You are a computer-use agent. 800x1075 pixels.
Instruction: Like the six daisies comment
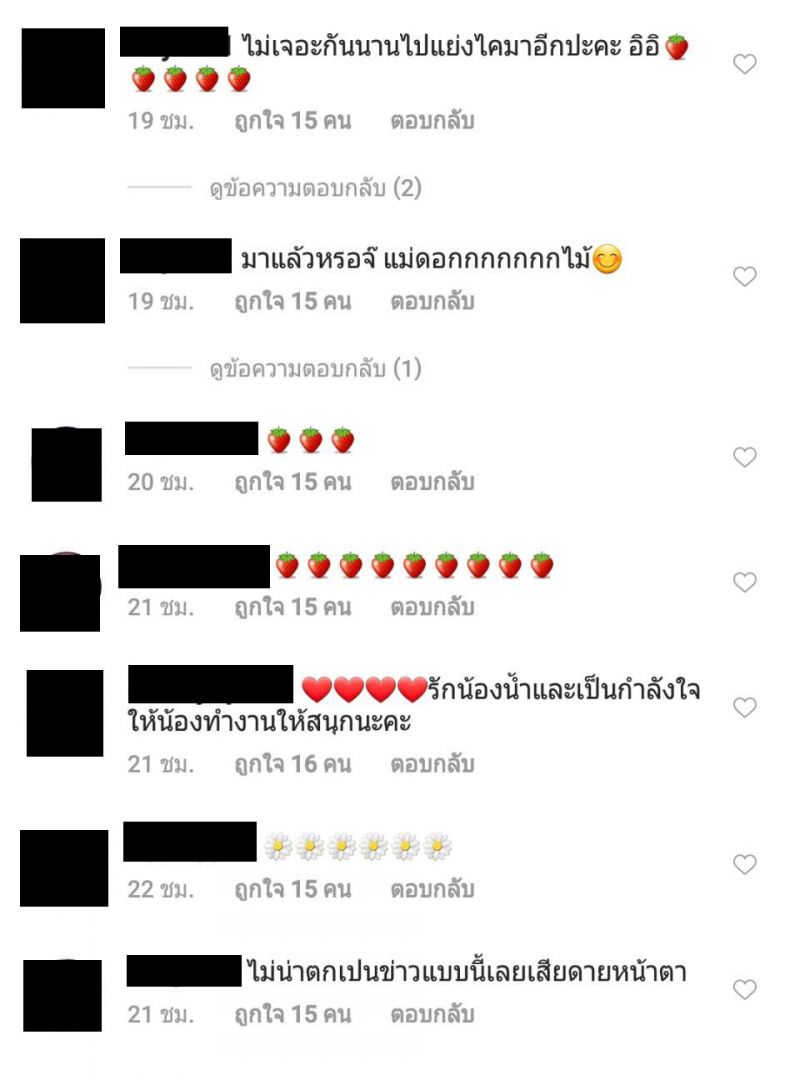pos(744,864)
